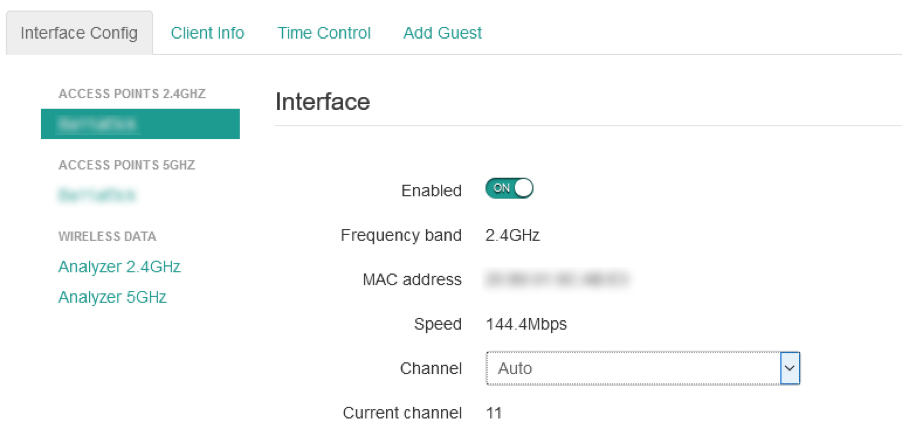Click the blurred MAC address value
The height and width of the screenshot is (436, 902).
pyautogui.click(x=556, y=280)
